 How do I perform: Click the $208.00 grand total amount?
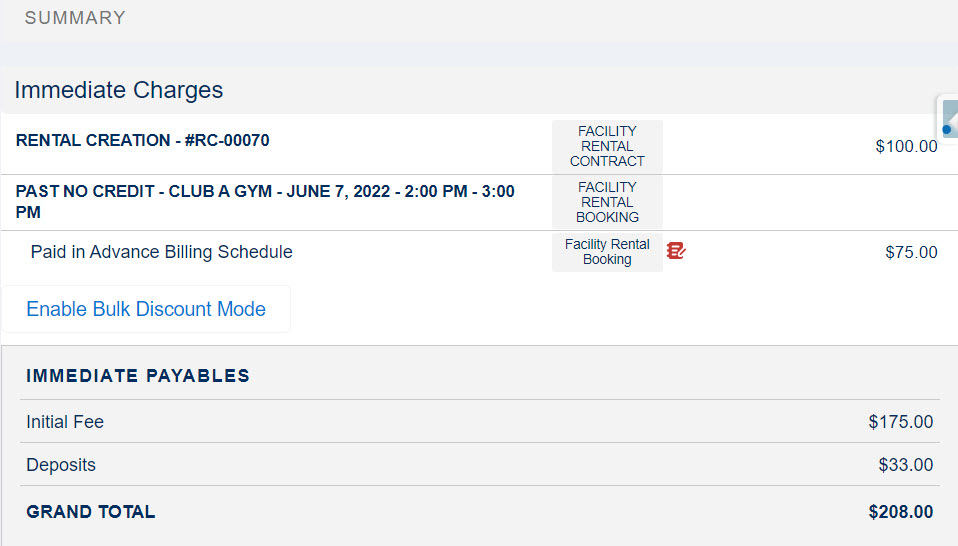pyautogui.click(x=900, y=512)
